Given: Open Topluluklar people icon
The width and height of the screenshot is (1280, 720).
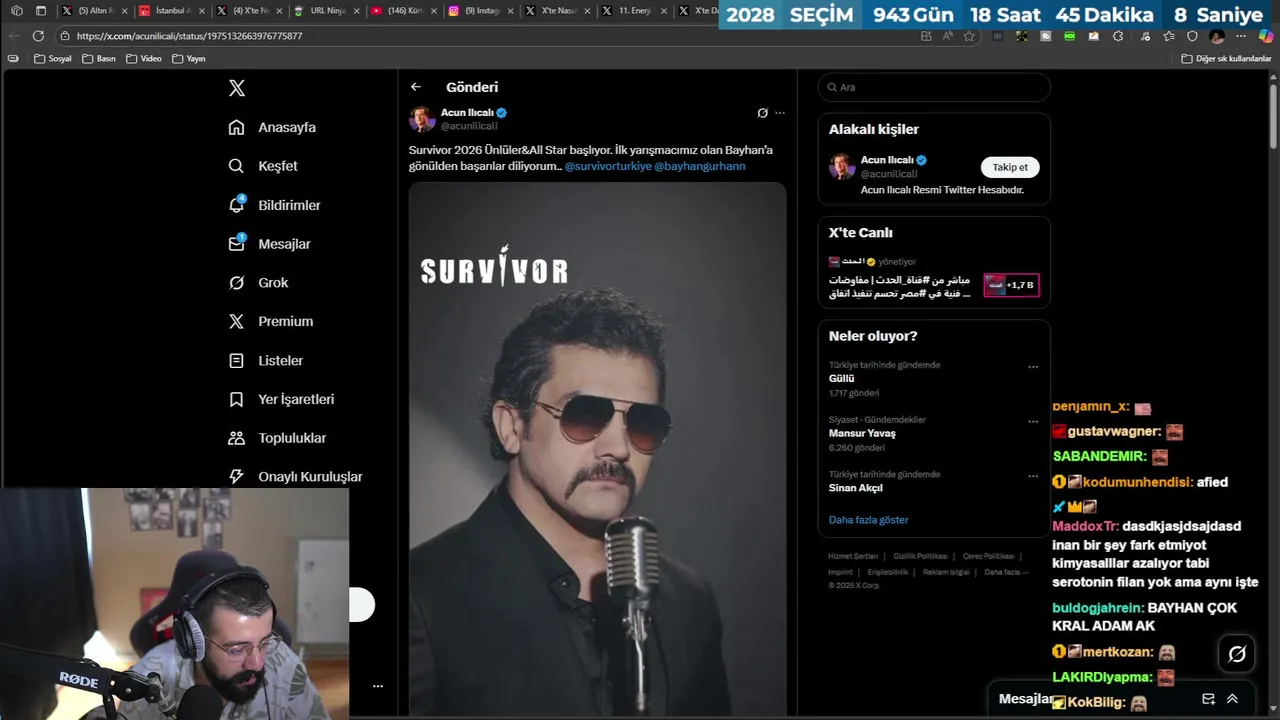Looking at the screenshot, I should click(x=236, y=438).
